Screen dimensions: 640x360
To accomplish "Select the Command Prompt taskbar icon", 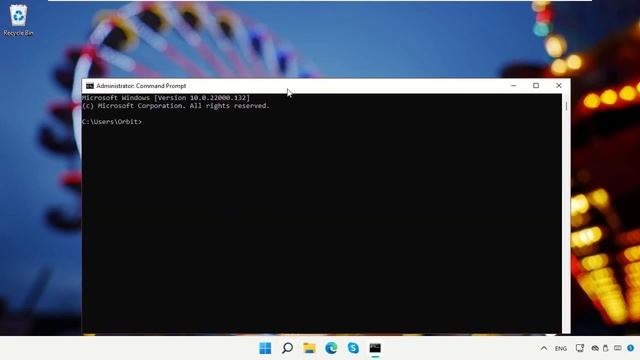I will [375, 348].
